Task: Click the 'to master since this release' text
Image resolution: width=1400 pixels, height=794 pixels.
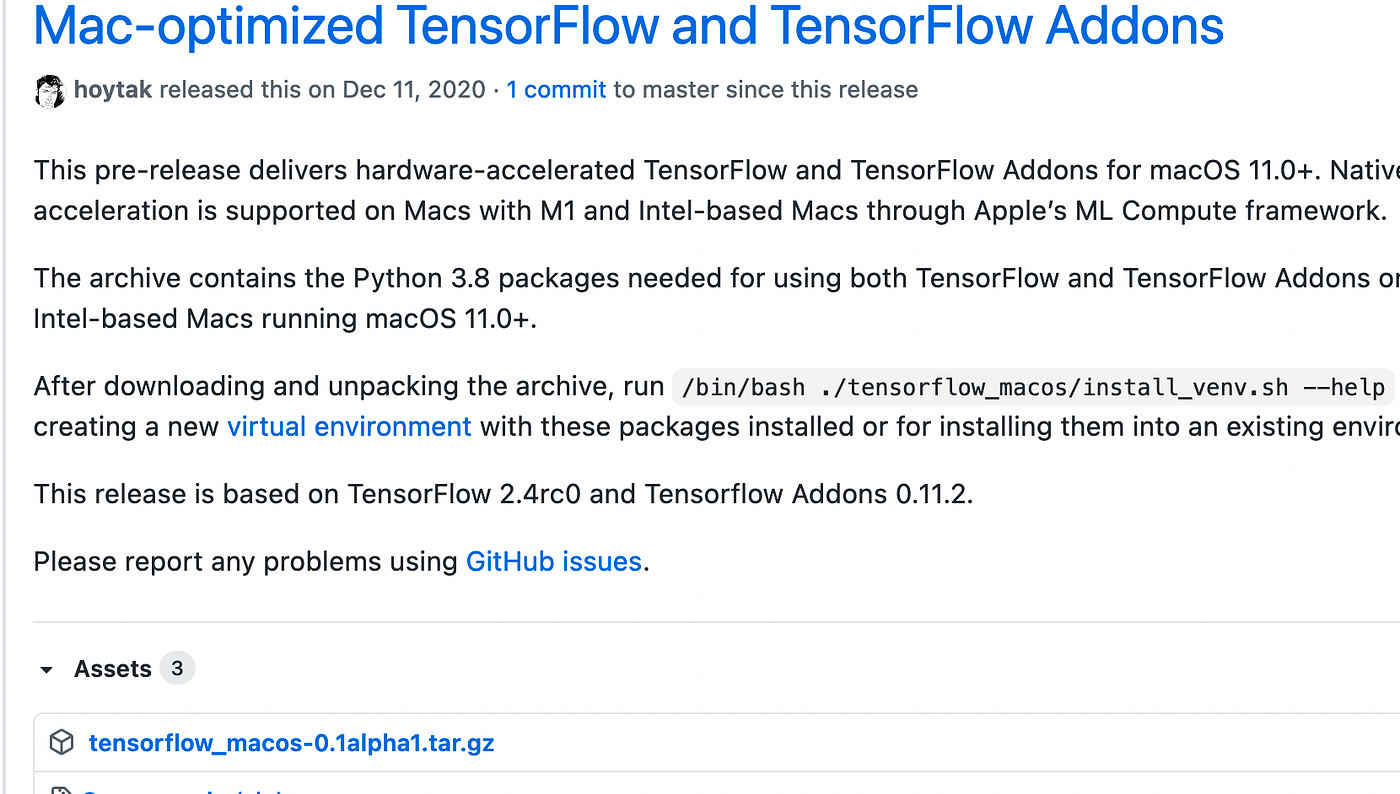Action: coord(766,90)
